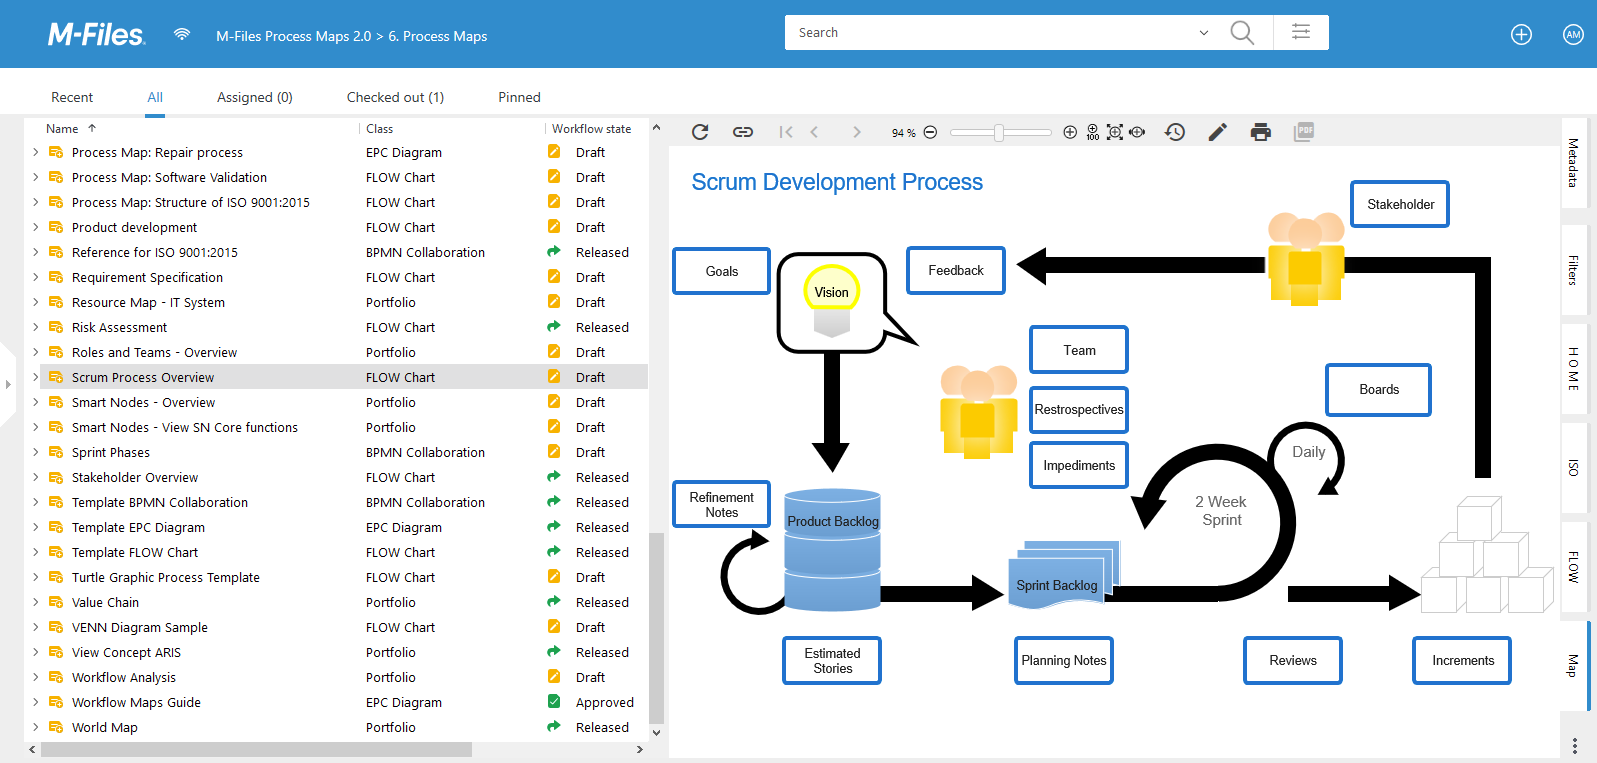Click the zoom out minus icon

point(930,132)
